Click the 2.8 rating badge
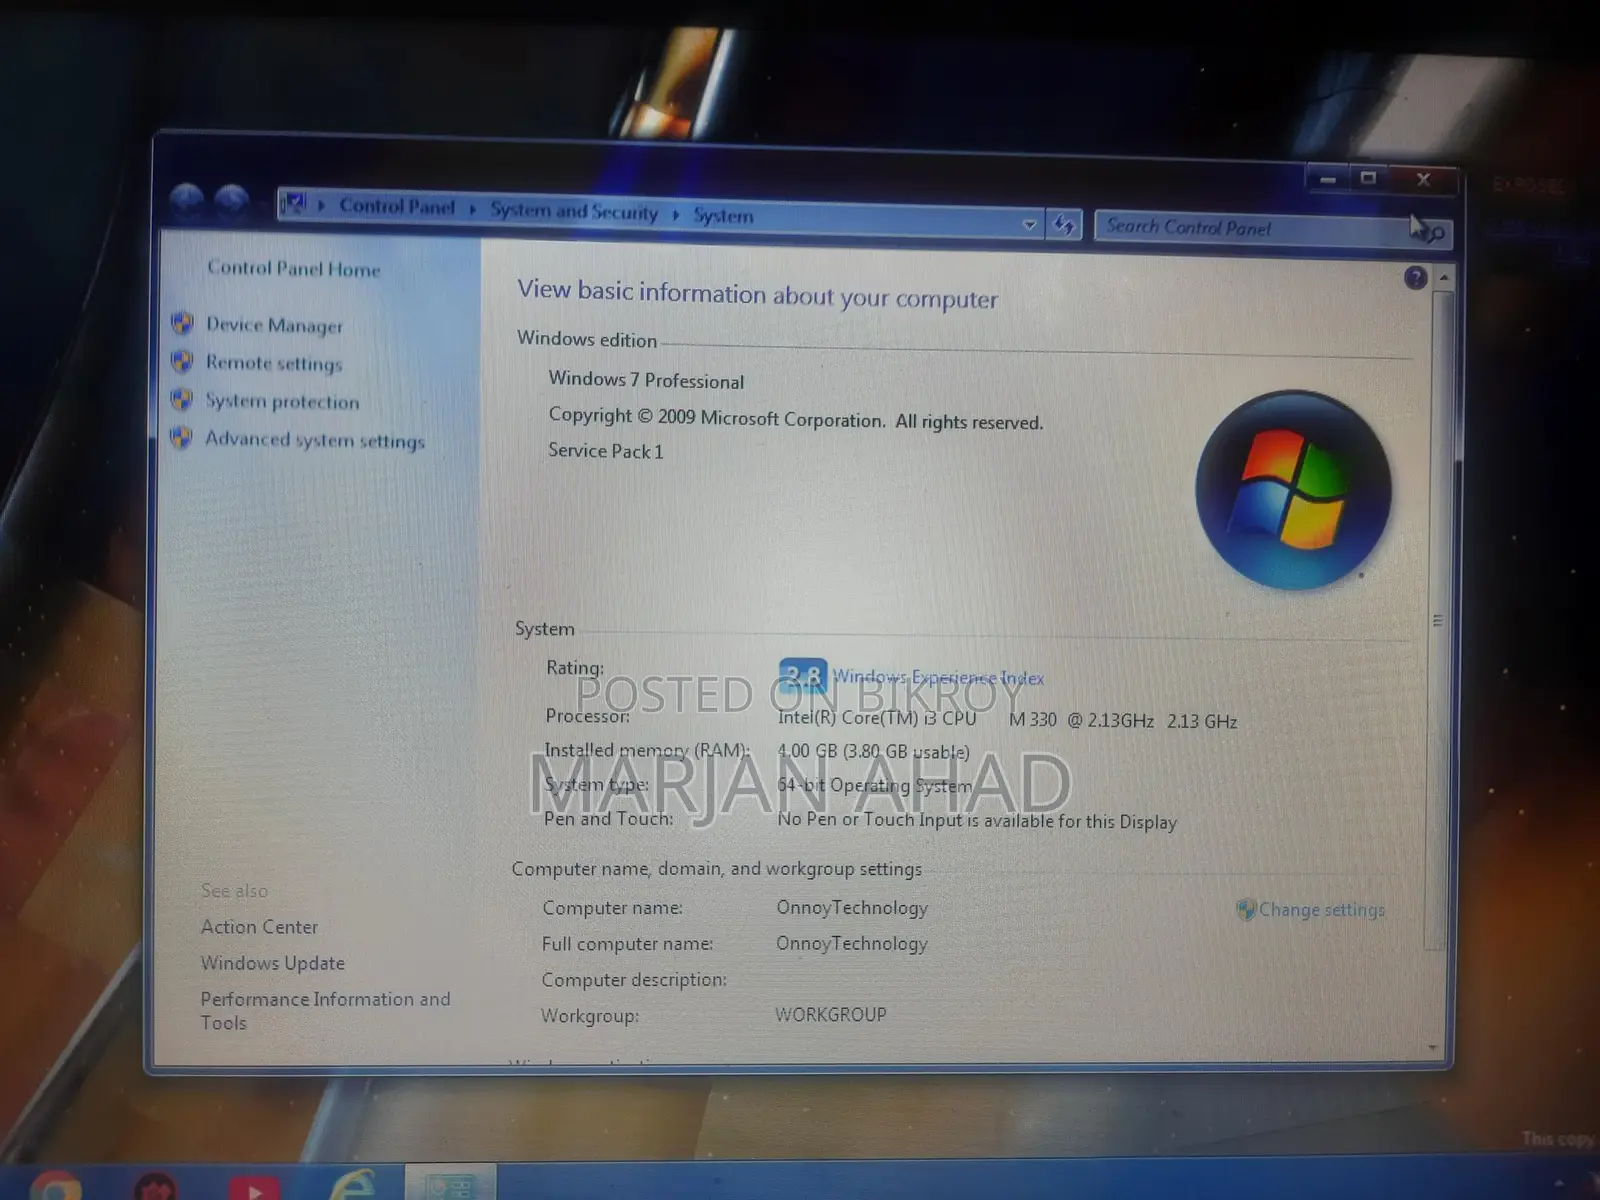1600x1200 pixels. pyautogui.click(x=803, y=676)
